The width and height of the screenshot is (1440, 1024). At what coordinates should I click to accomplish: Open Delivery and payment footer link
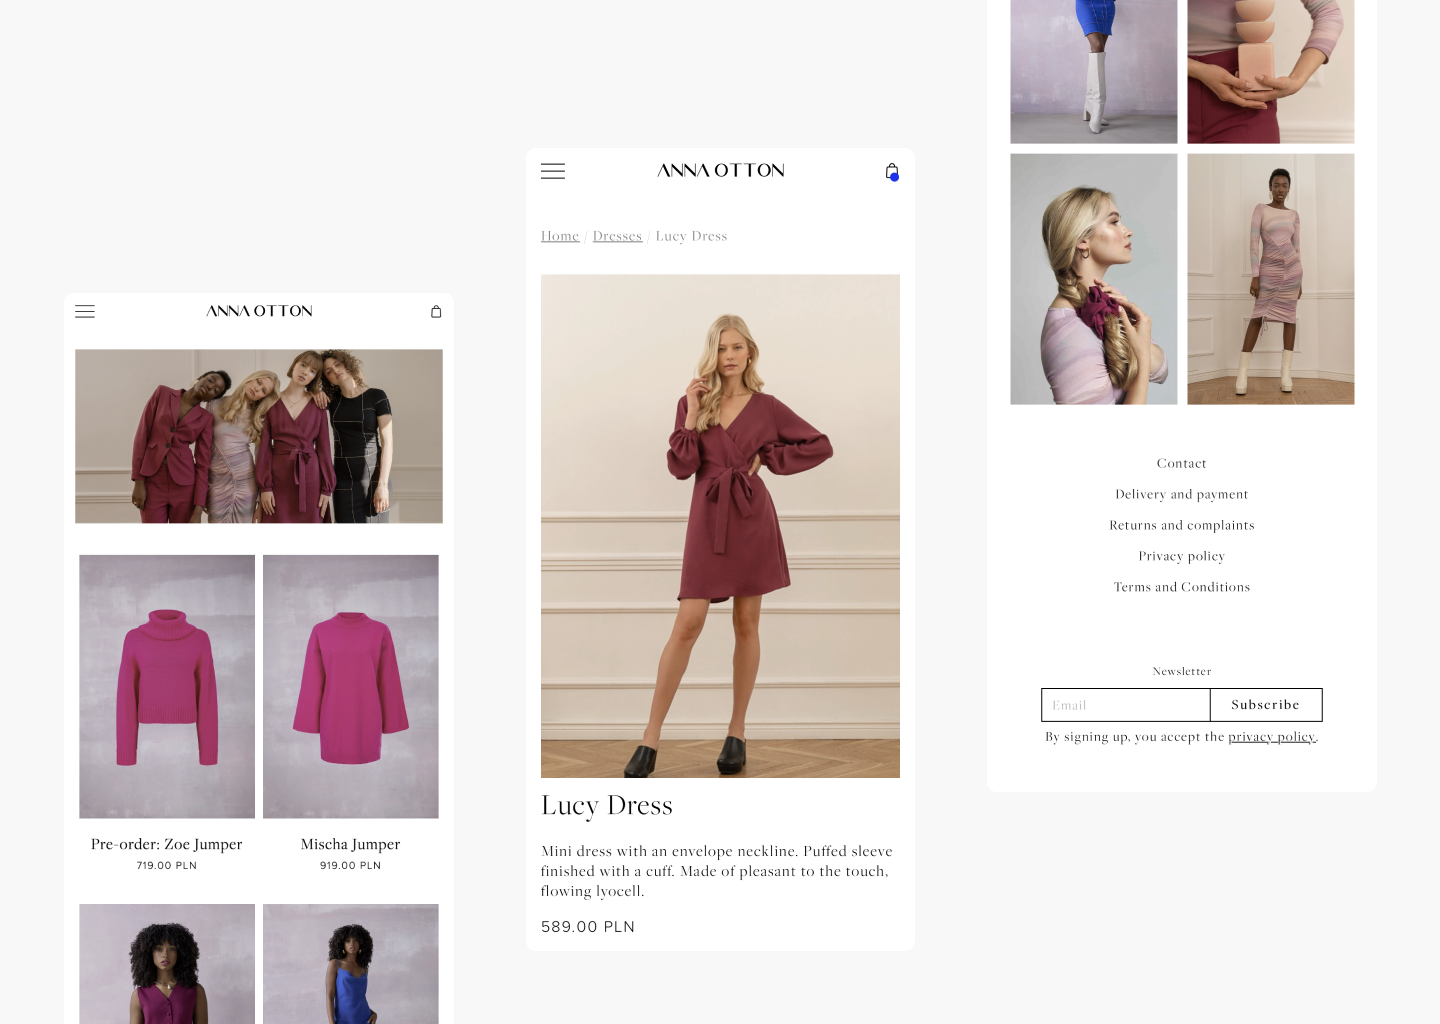click(x=1182, y=494)
